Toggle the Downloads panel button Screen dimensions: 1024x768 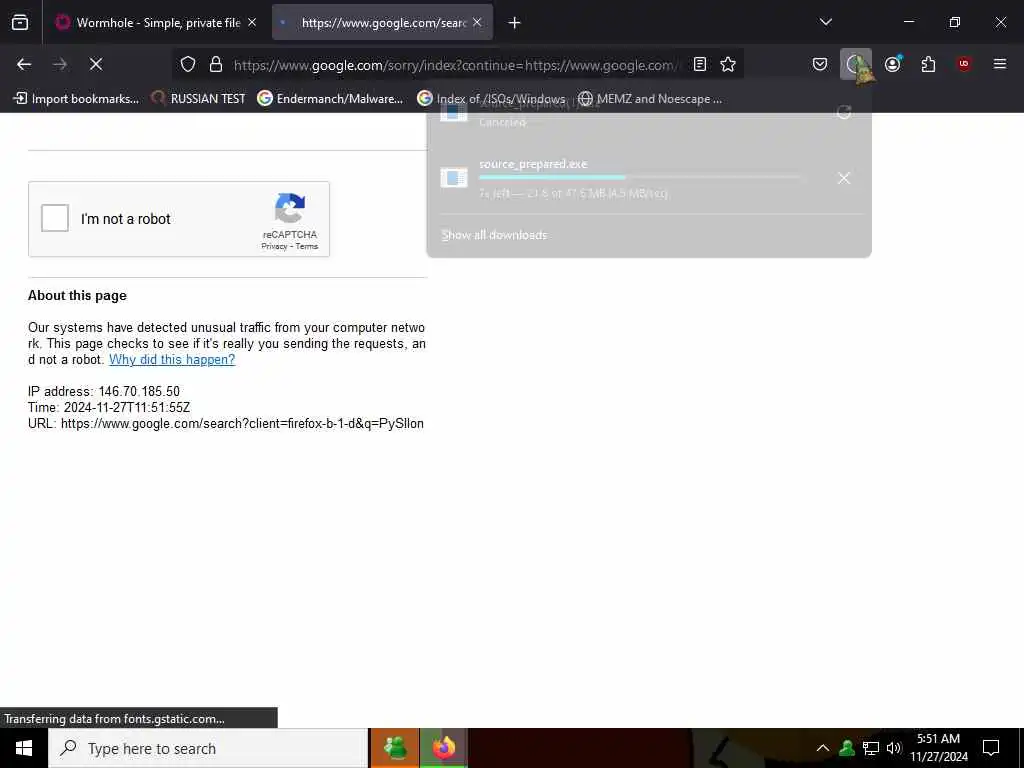tap(856, 64)
